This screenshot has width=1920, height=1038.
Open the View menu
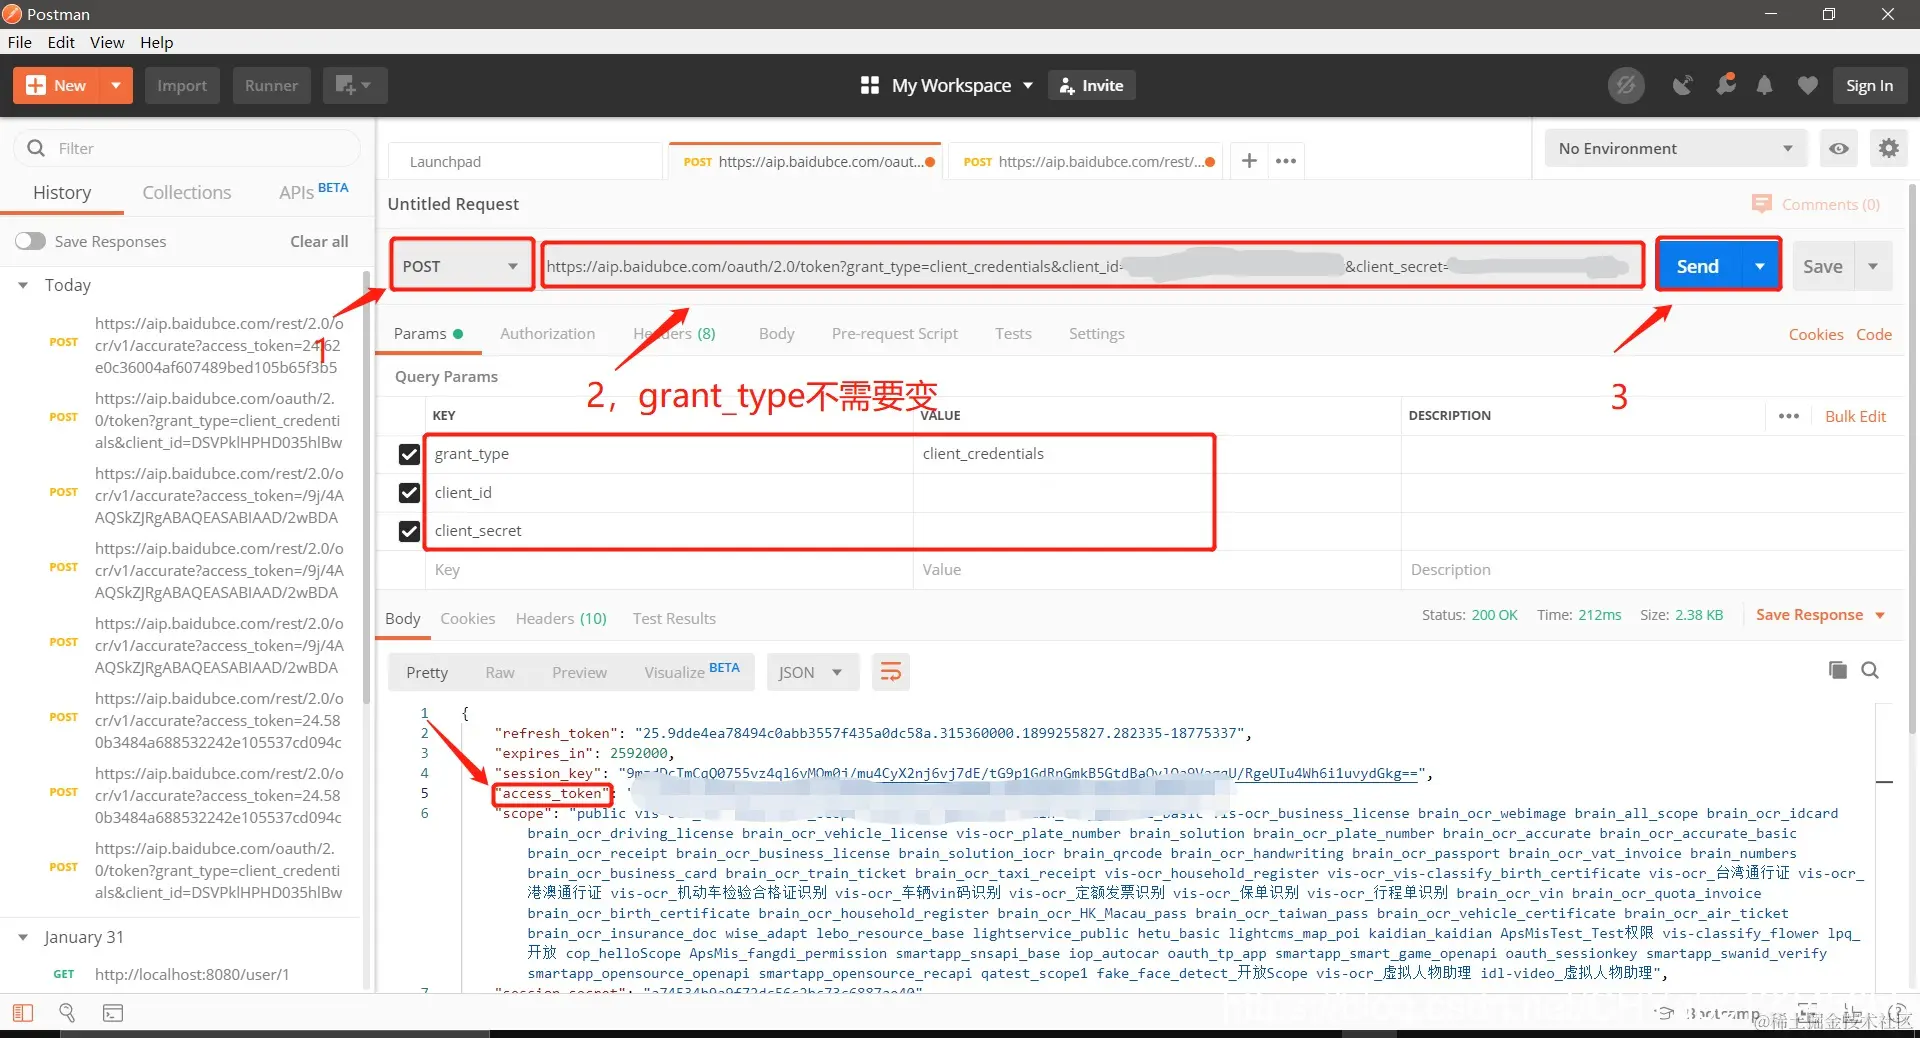tap(107, 42)
